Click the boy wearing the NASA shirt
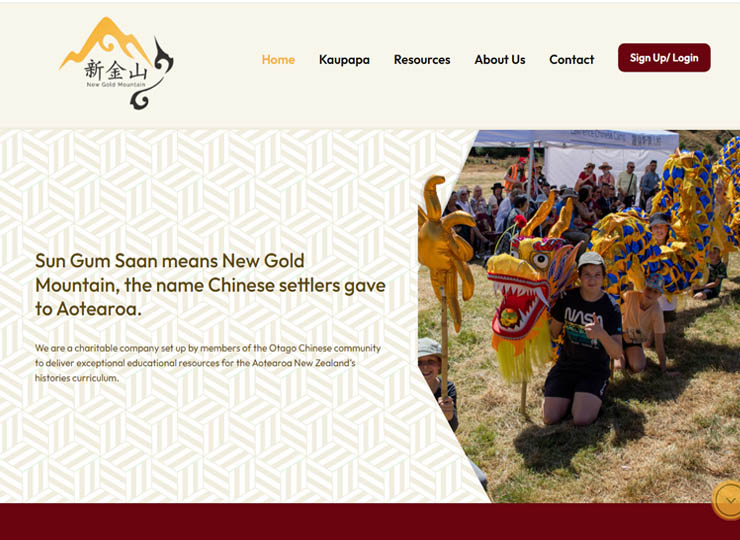Viewport: 740px width, 540px height. (583, 338)
